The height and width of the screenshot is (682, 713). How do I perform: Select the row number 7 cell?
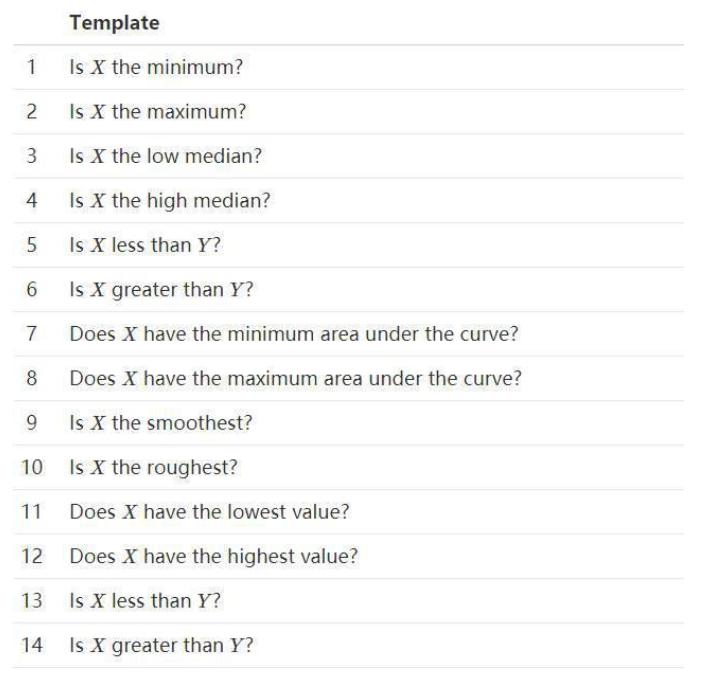[x=32, y=334]
